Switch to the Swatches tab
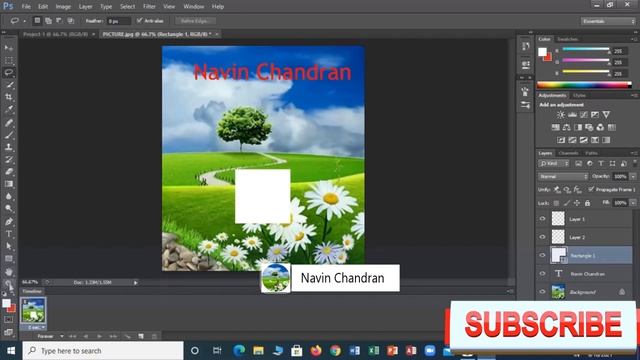Screen dimensions: 640x360 (567, 39)
